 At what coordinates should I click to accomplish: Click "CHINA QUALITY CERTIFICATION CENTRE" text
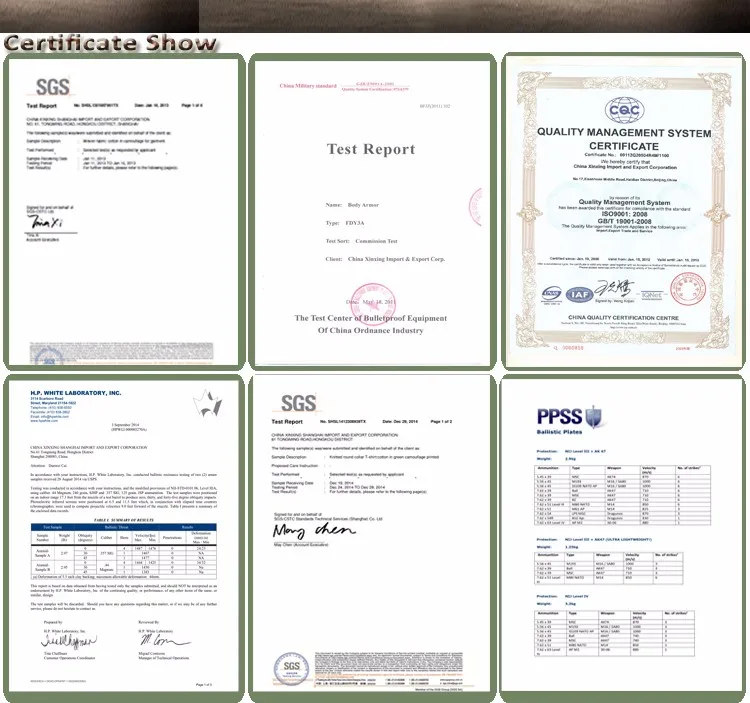coord(623,318)
